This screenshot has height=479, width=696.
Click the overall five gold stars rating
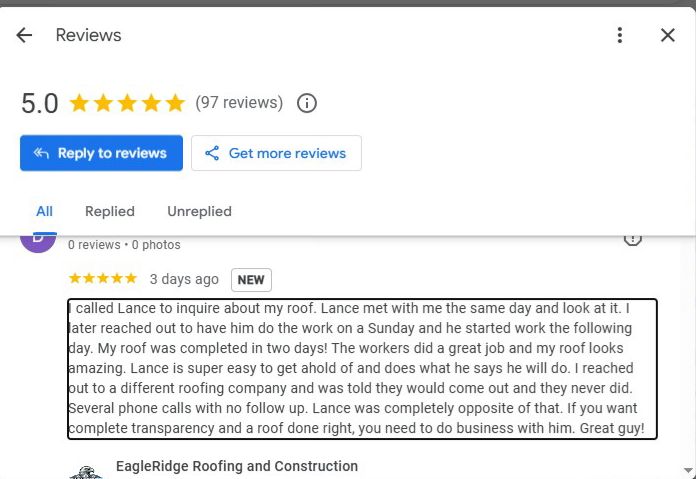127,103
